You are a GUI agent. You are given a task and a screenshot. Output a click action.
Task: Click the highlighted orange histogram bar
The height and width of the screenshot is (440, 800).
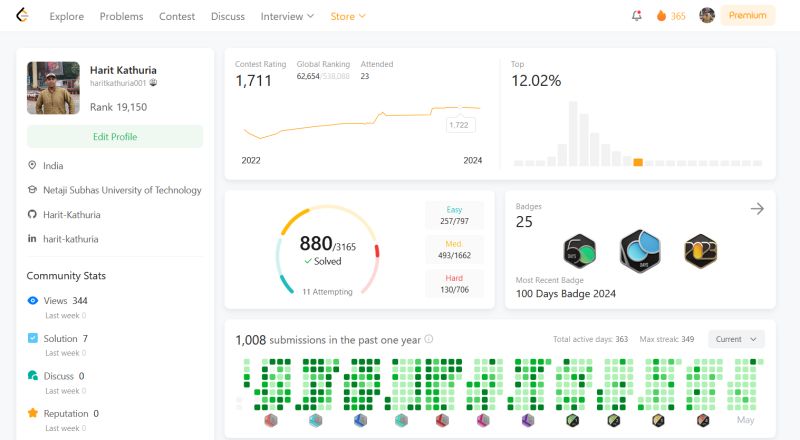(638, 162)
